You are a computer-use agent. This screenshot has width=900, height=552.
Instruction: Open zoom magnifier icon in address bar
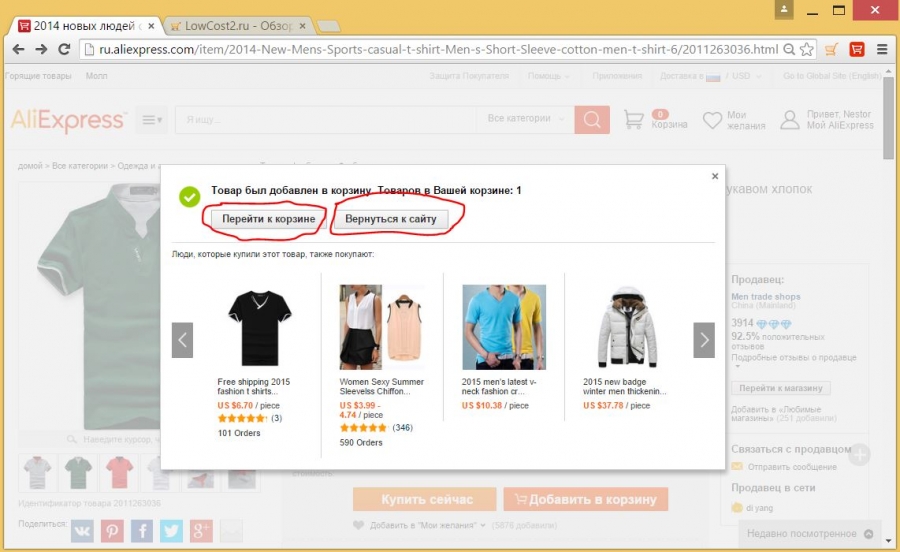coord(789,49)
